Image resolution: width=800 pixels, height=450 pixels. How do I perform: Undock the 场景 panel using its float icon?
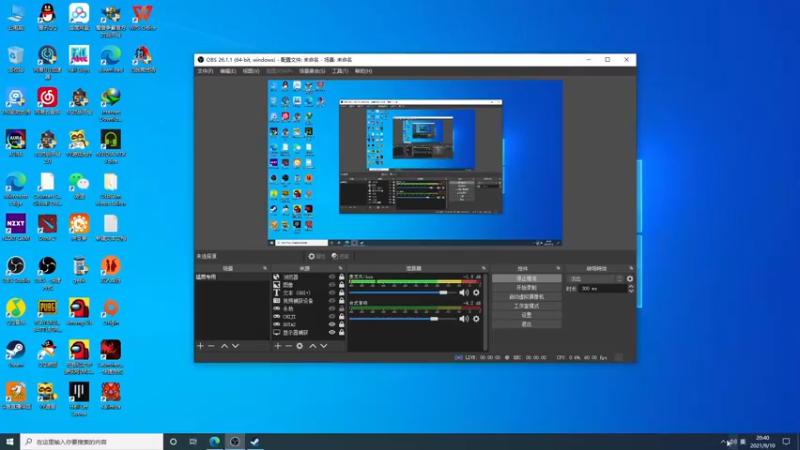[265, 268]
